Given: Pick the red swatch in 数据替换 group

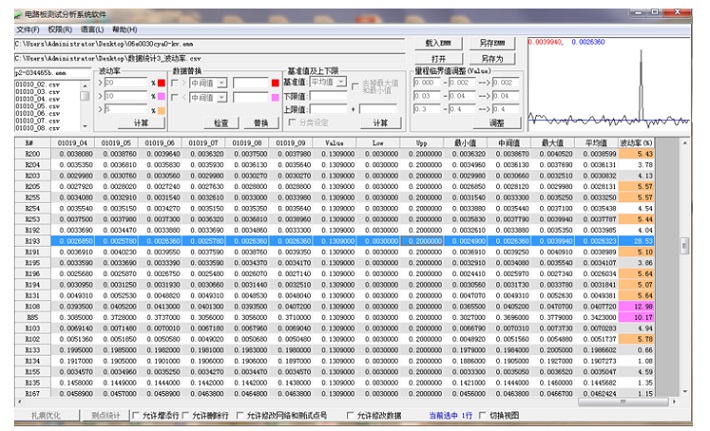Looking at the screenshot, I should (x=275, y=83).
